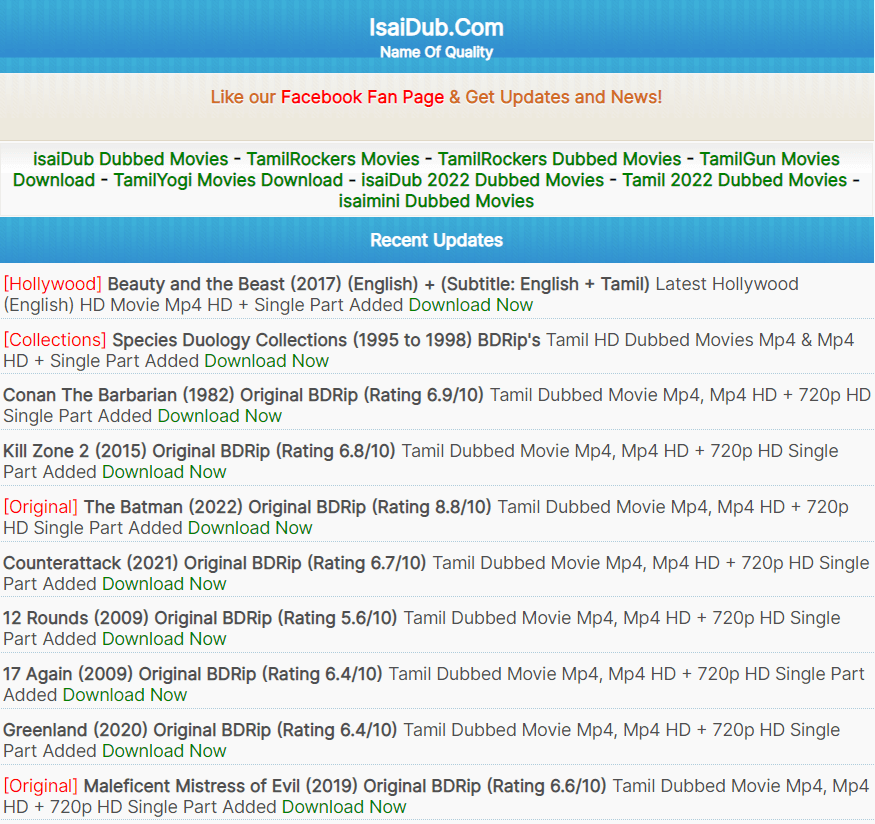The width and height of the screenshot is (875, 824).
Task: Open Beauty and the Beast (2017) title
Action: [x=378, y=284]
